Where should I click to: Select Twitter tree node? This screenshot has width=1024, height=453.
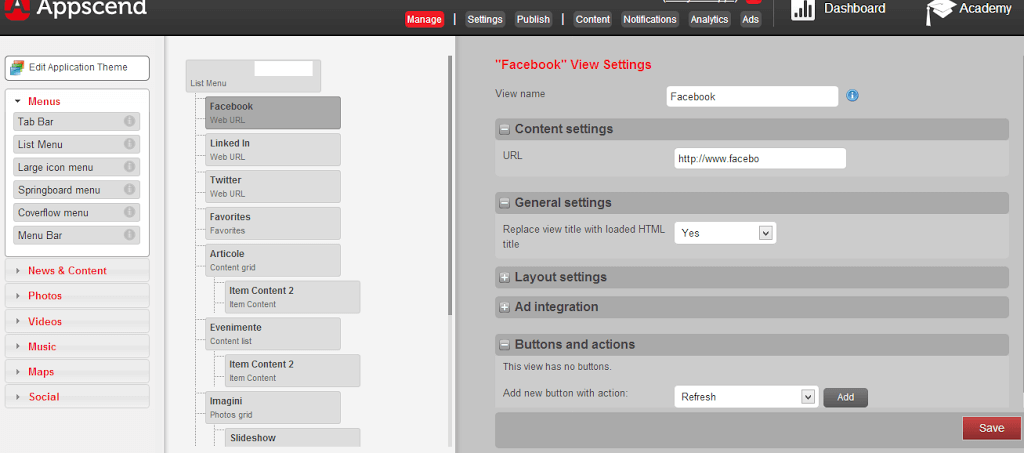273,187
